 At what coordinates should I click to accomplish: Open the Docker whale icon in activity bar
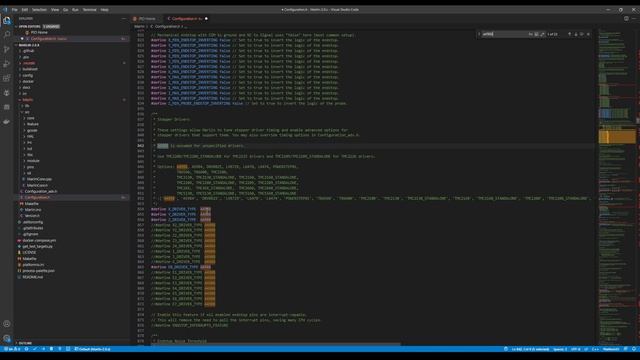pos(7,122)
